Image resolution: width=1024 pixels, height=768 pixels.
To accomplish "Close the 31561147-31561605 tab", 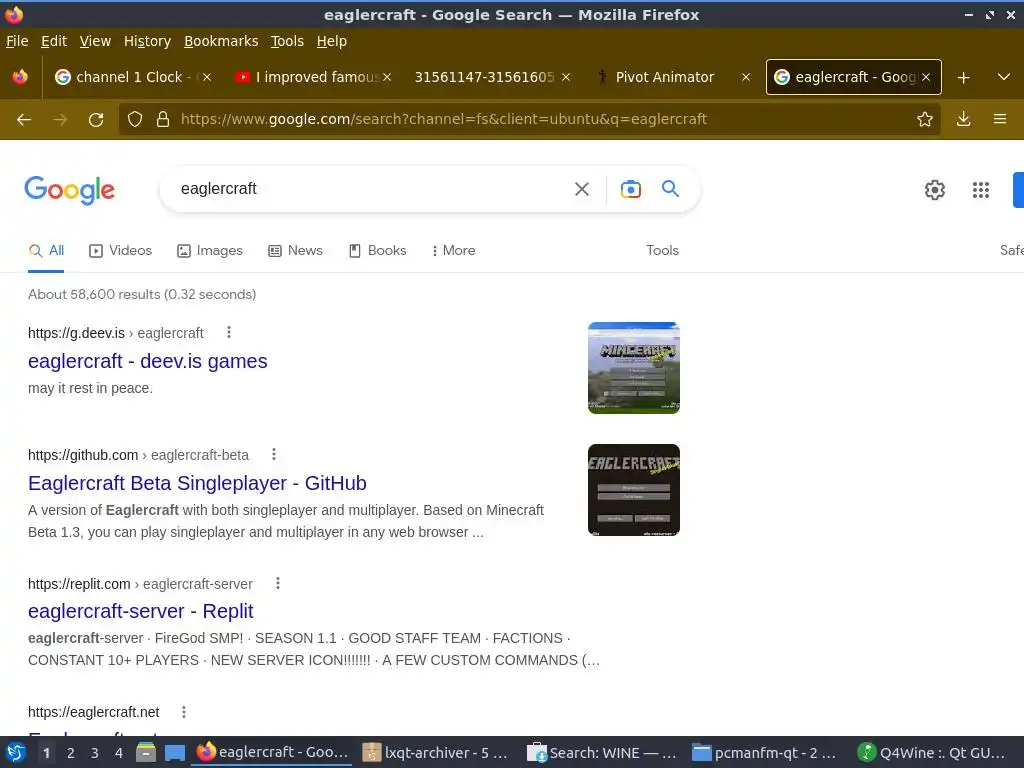I will point(566,77).
